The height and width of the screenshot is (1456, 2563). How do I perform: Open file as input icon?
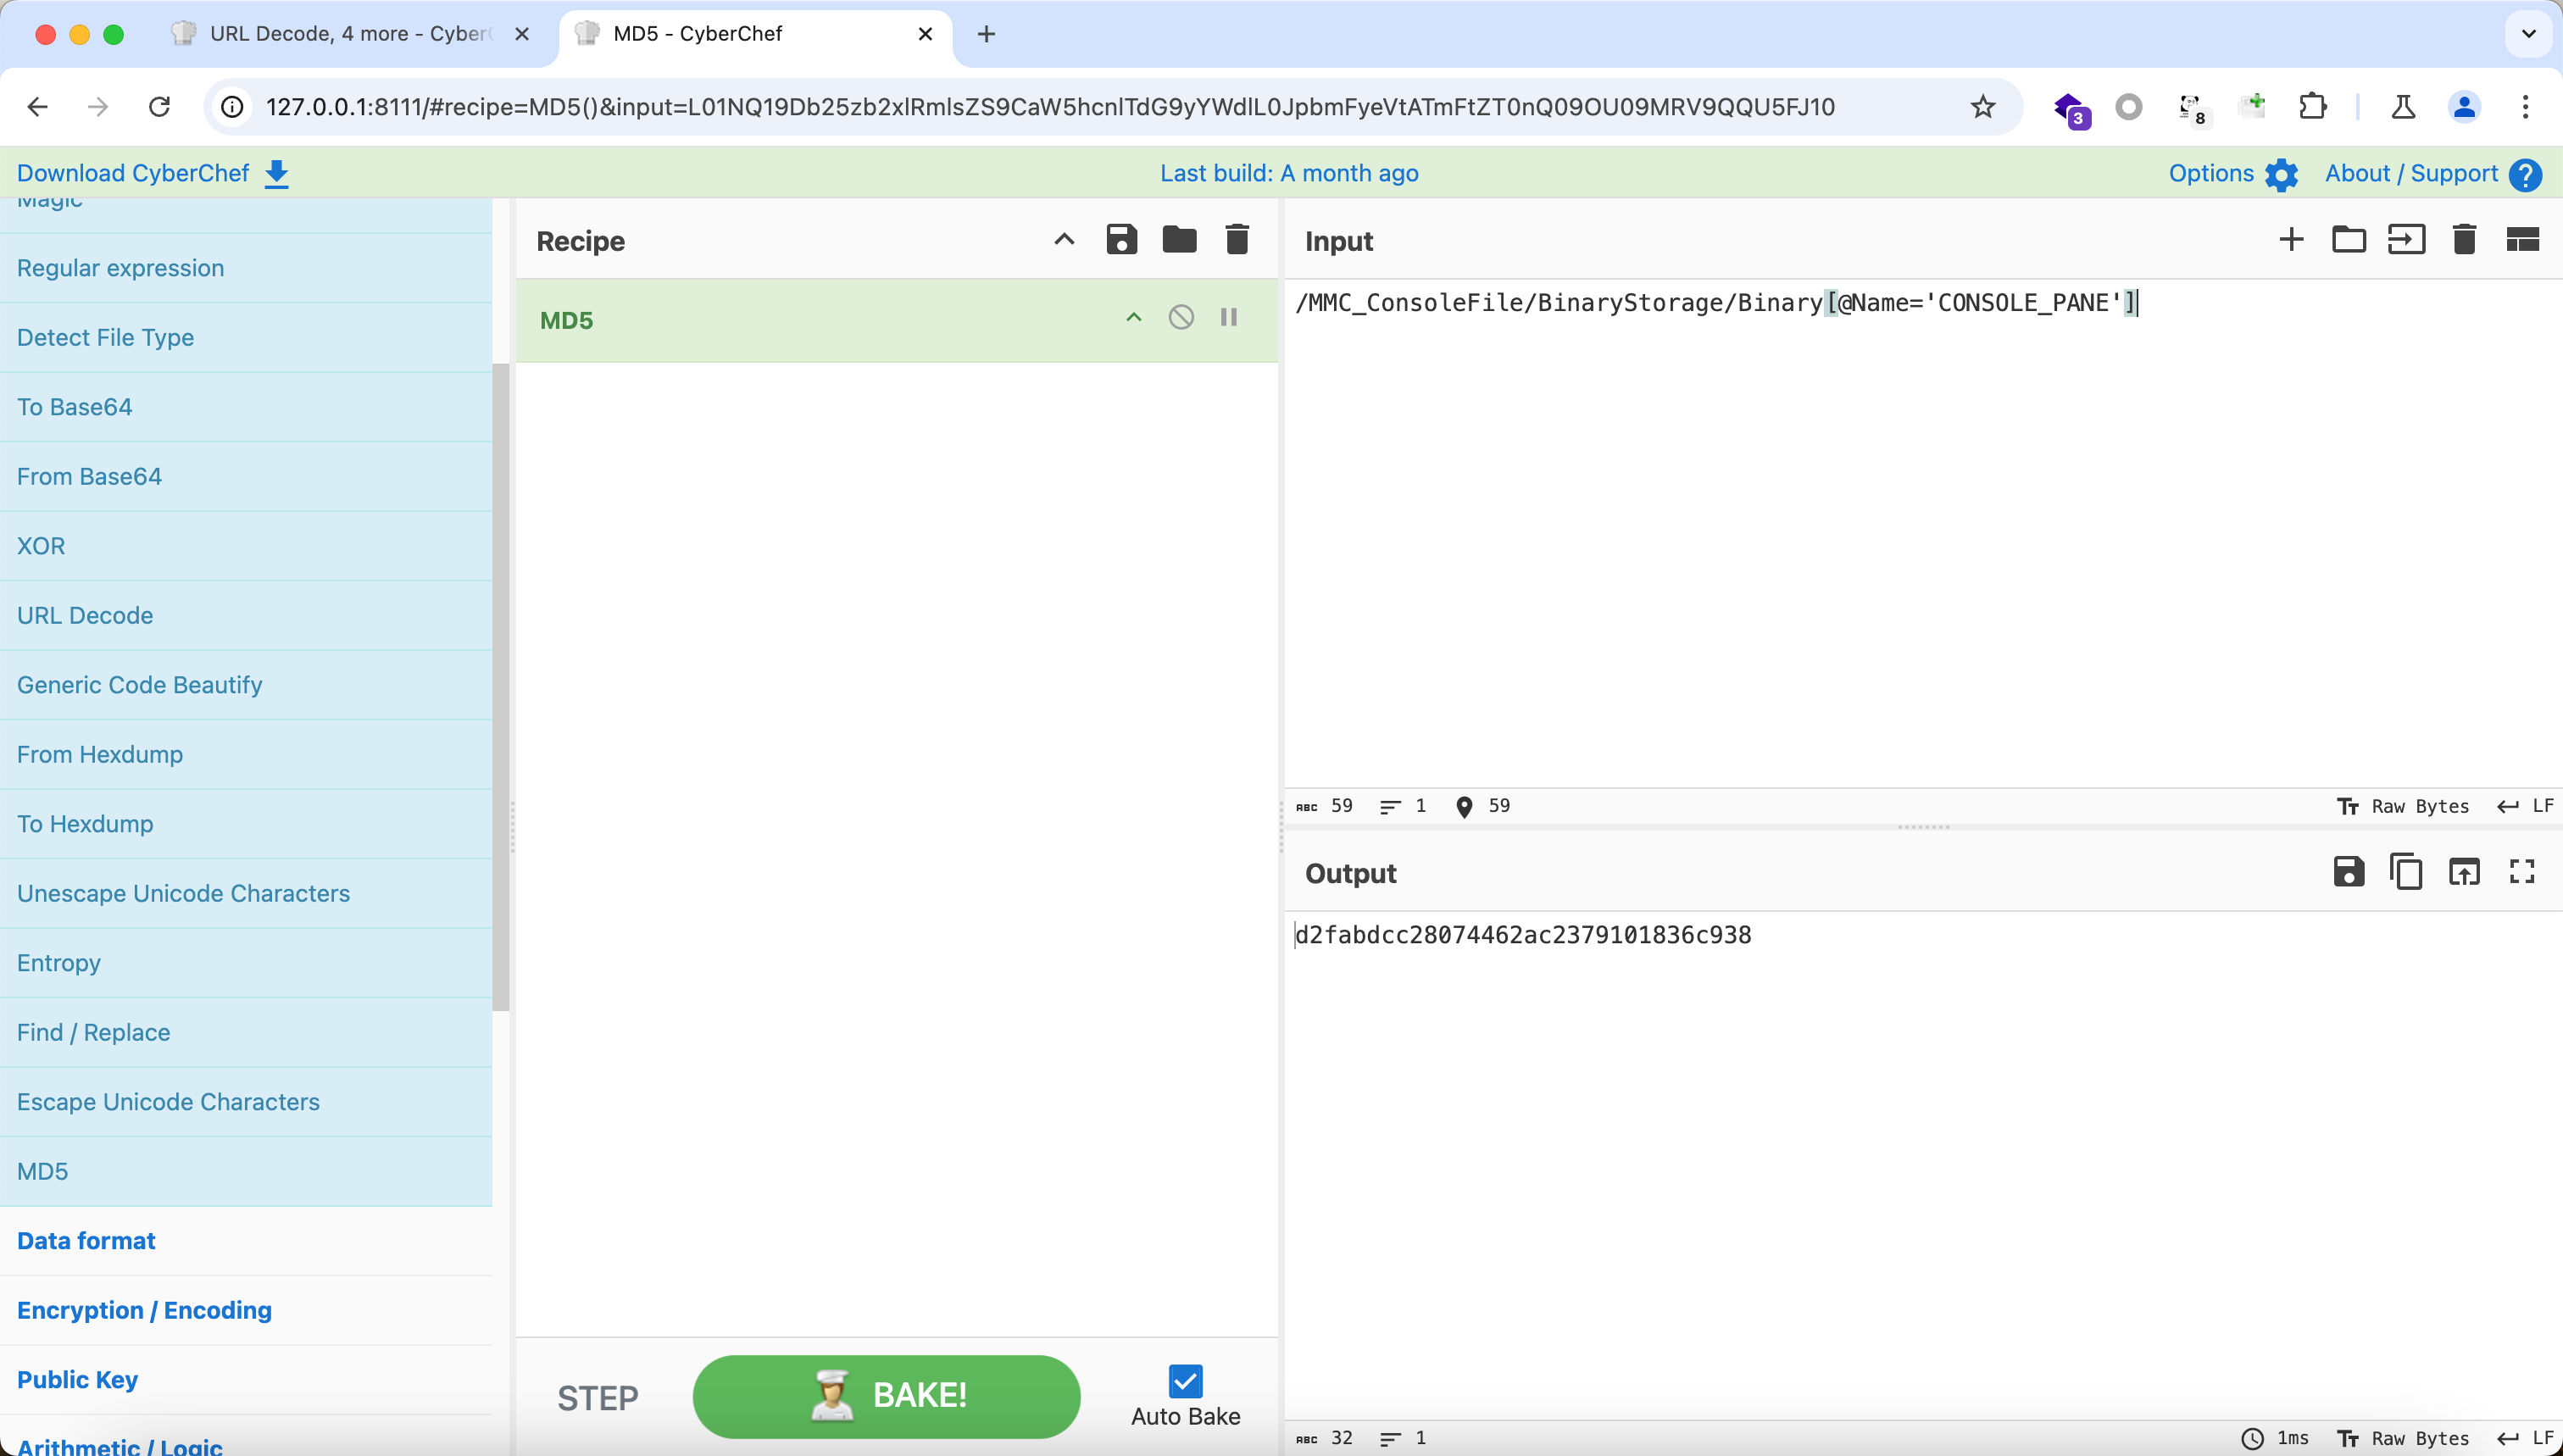pyautogui.click(x=2406, y=240)
